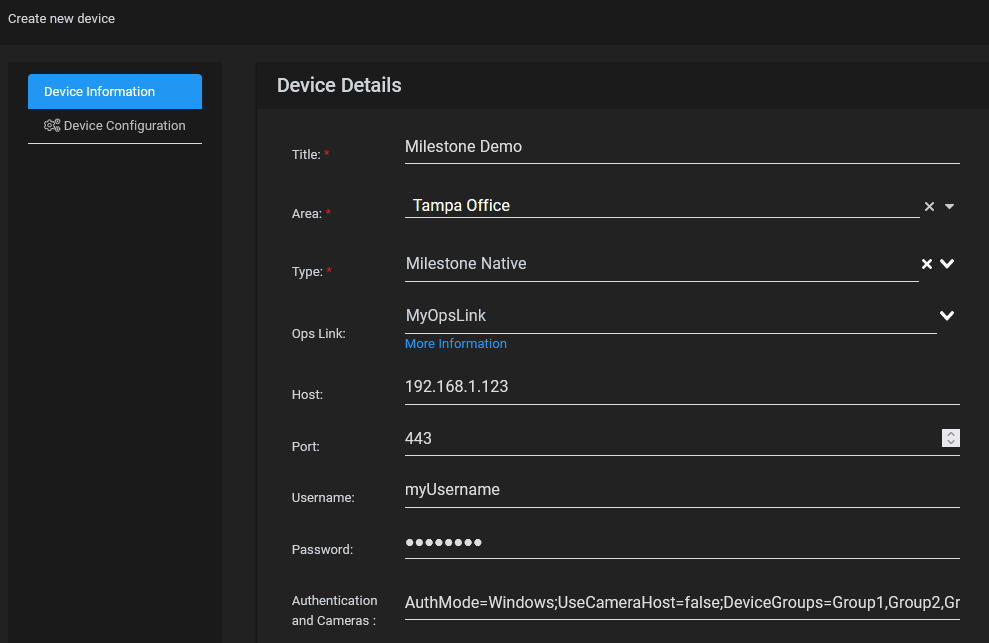Screen dimensions: 989x643
Task: Edit the Authentication and Cameras field
Action: [682, 603]
